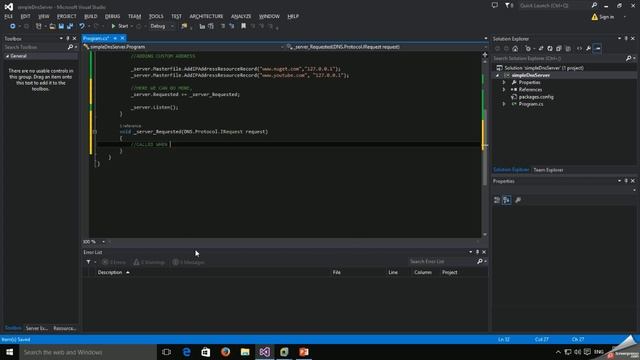Expand the Properties node in Solution Explorer
Viewport: 640px width, 360px height.
click(504, 82)
